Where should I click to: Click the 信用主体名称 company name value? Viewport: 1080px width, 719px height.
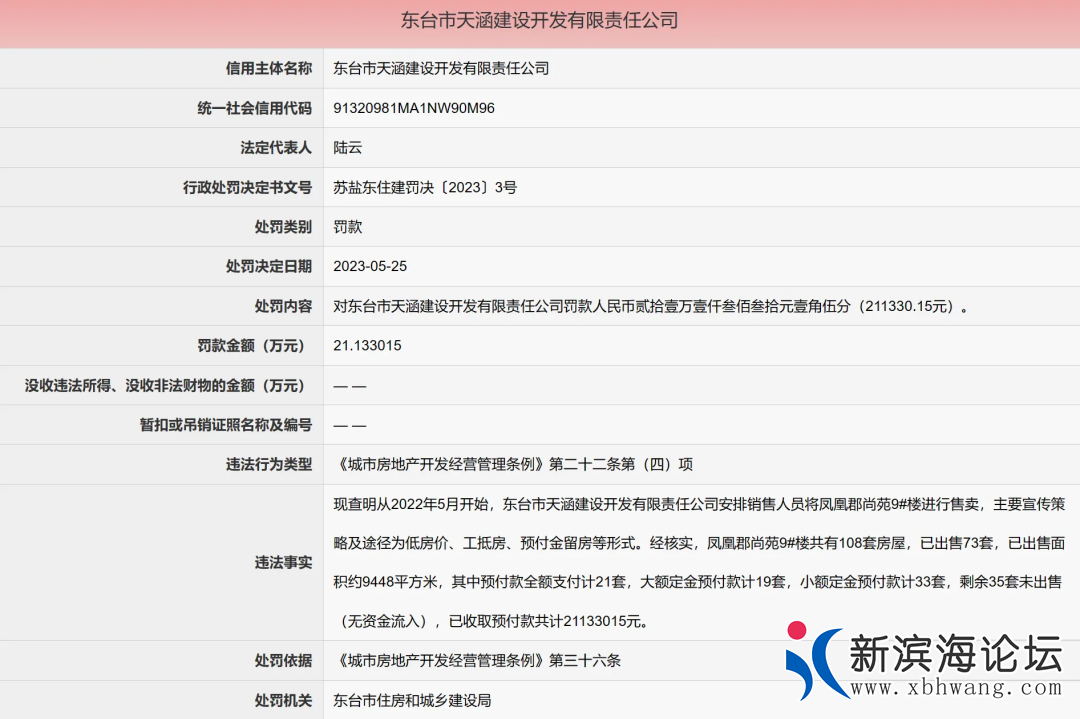pos(441,68)
